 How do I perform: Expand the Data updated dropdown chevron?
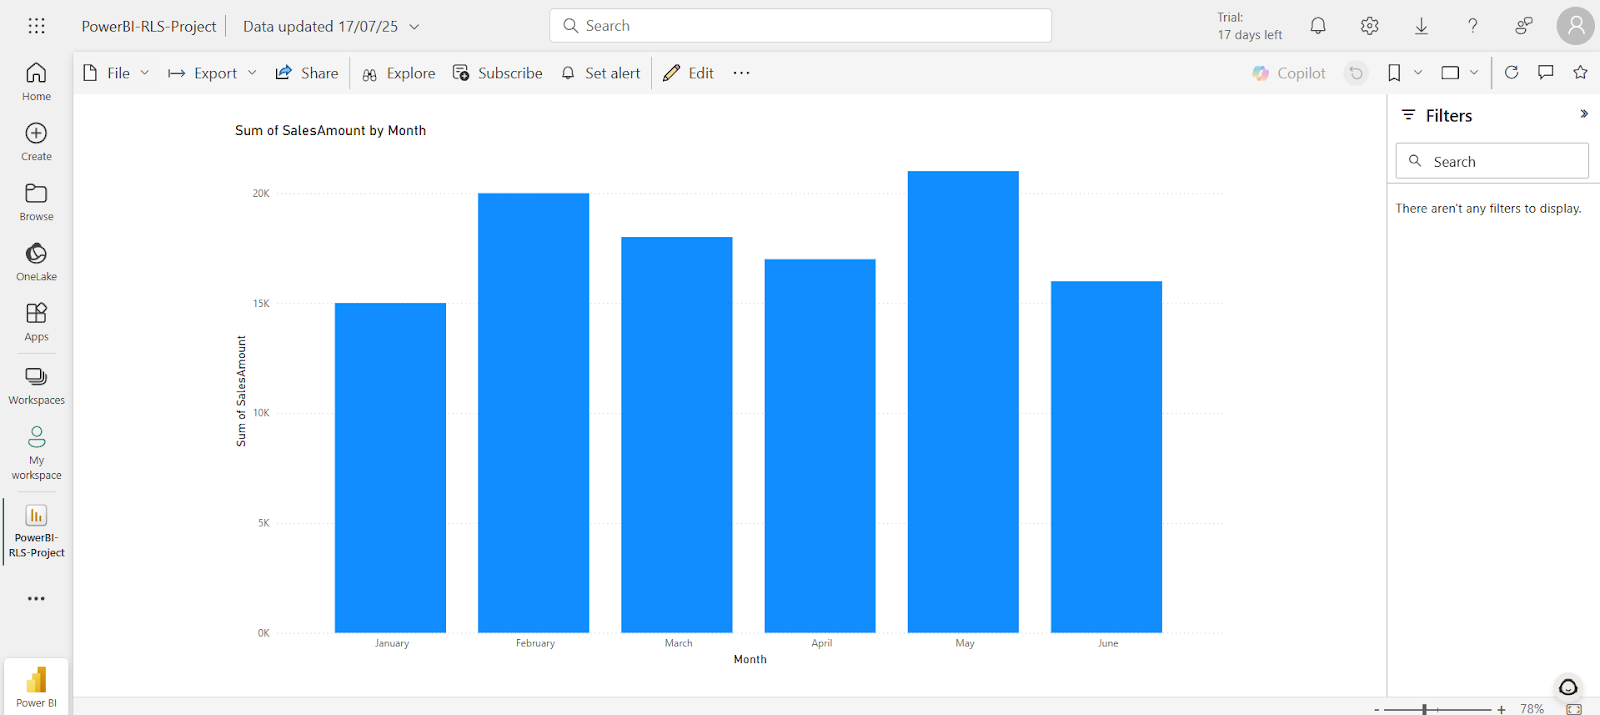pos(414,27)
